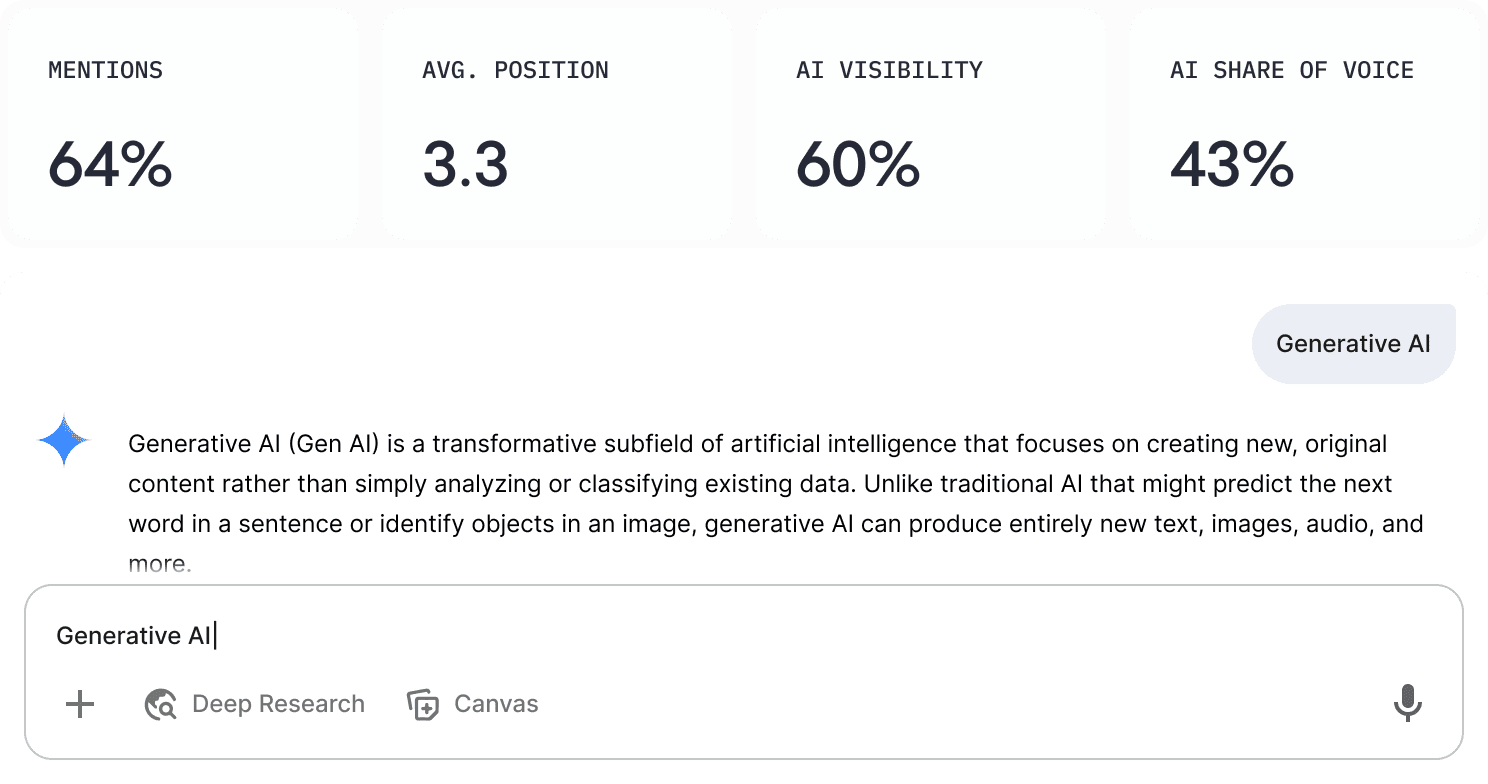Click the Deep Research globe icon
This screenshot has height=784, width=1488.
click(161, 705)
